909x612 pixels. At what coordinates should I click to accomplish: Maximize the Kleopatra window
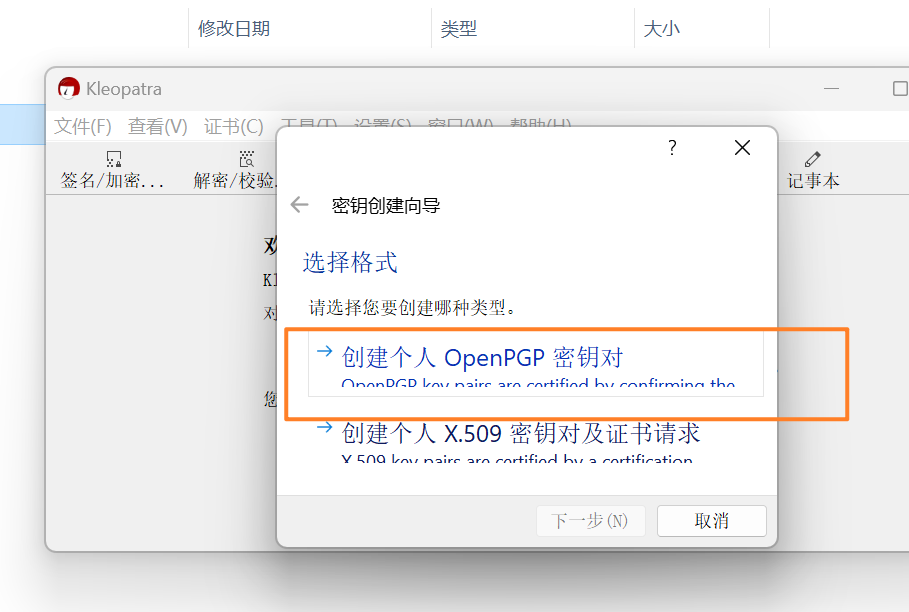pos(899,89)
